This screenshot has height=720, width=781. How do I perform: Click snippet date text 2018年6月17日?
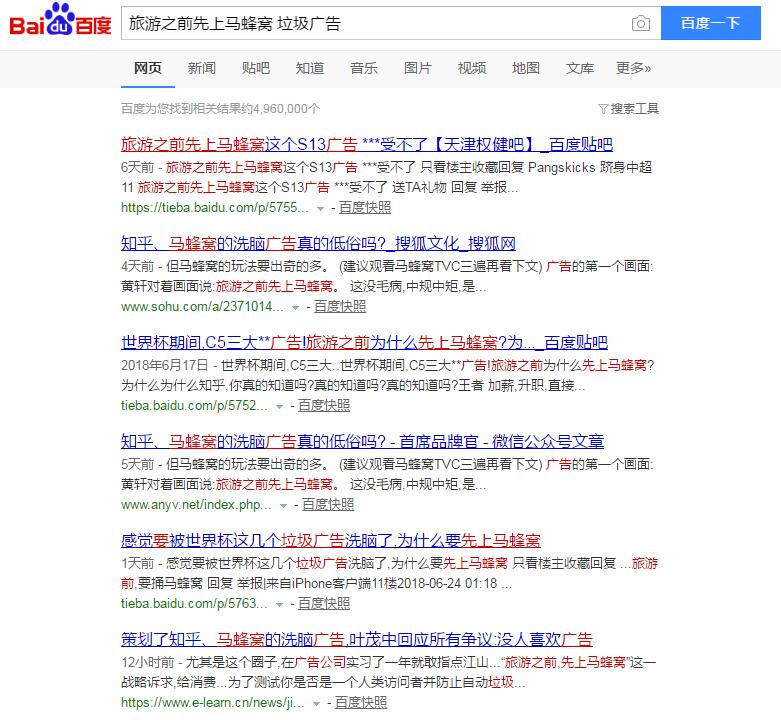click(x=164, y=365)
